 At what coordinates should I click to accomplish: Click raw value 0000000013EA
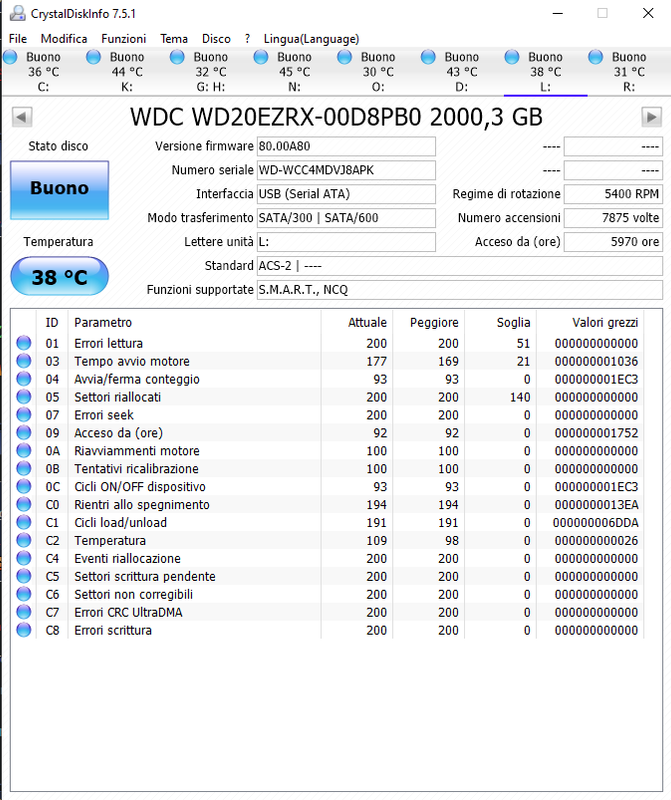click(596, 505)
